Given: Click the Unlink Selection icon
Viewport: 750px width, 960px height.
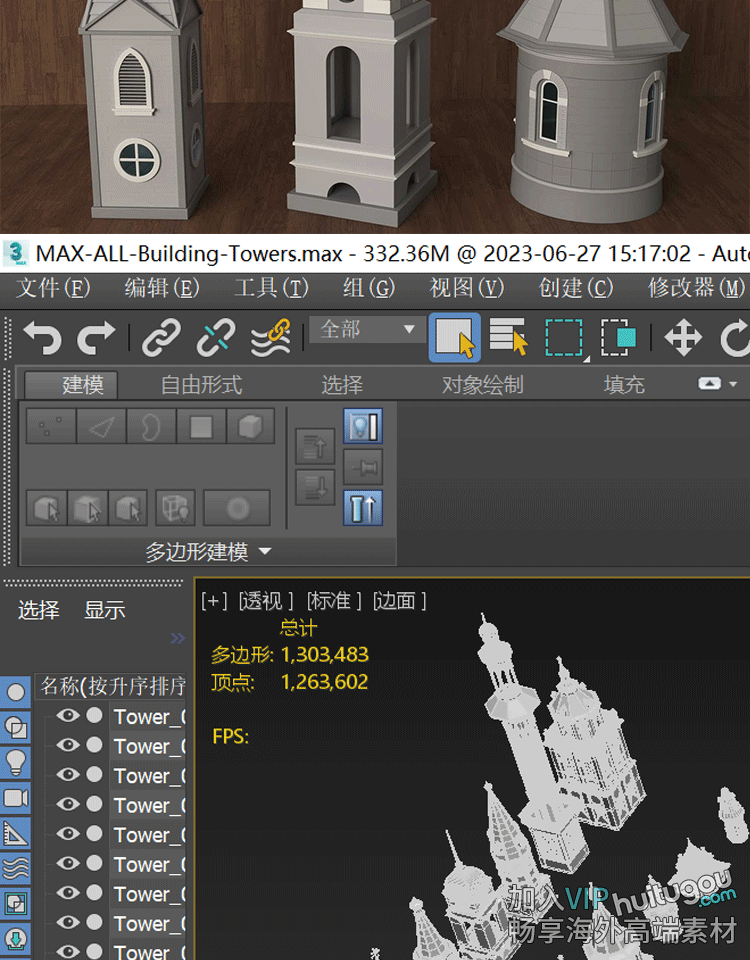Looking at the screenshot, I should point(215,338).
